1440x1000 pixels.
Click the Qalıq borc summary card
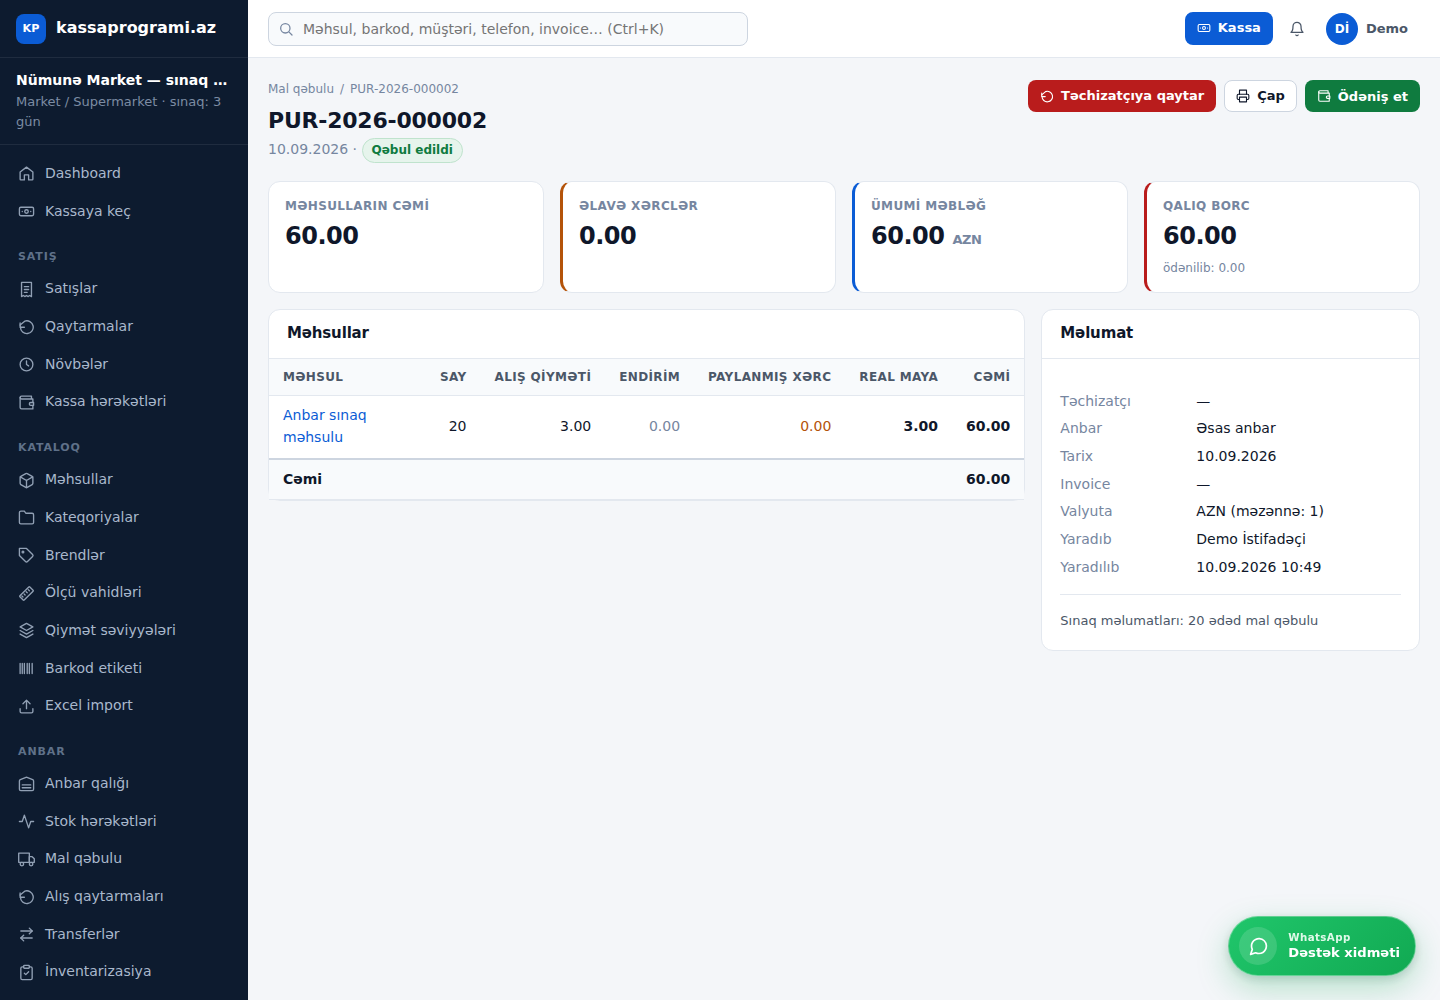coord(1282,237)
